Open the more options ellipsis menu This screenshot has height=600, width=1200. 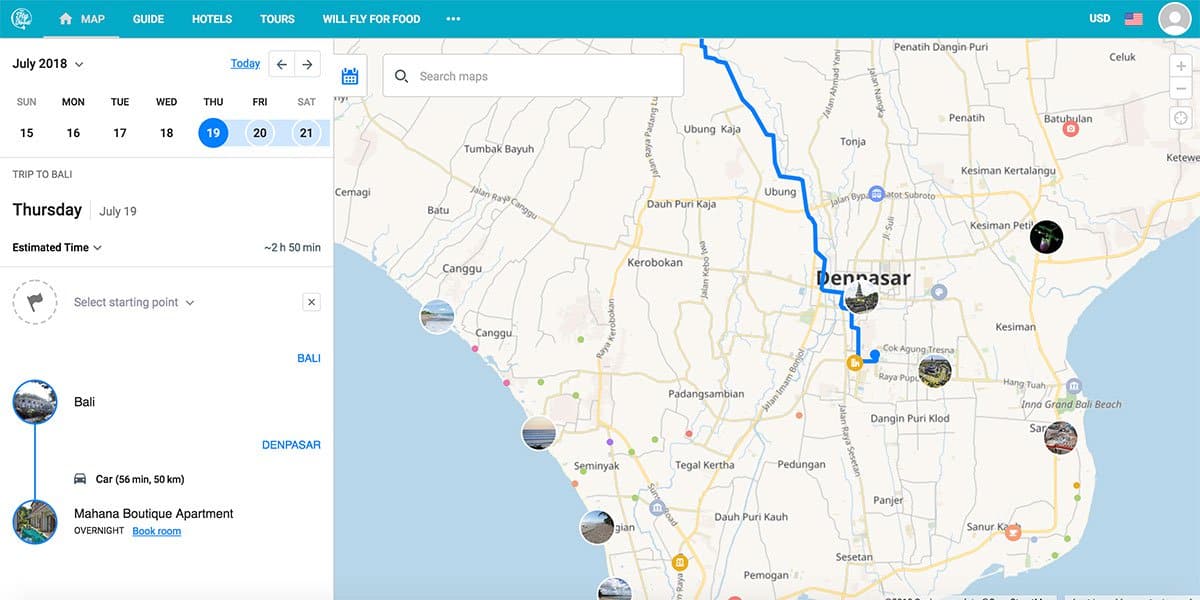coord(453,19)
